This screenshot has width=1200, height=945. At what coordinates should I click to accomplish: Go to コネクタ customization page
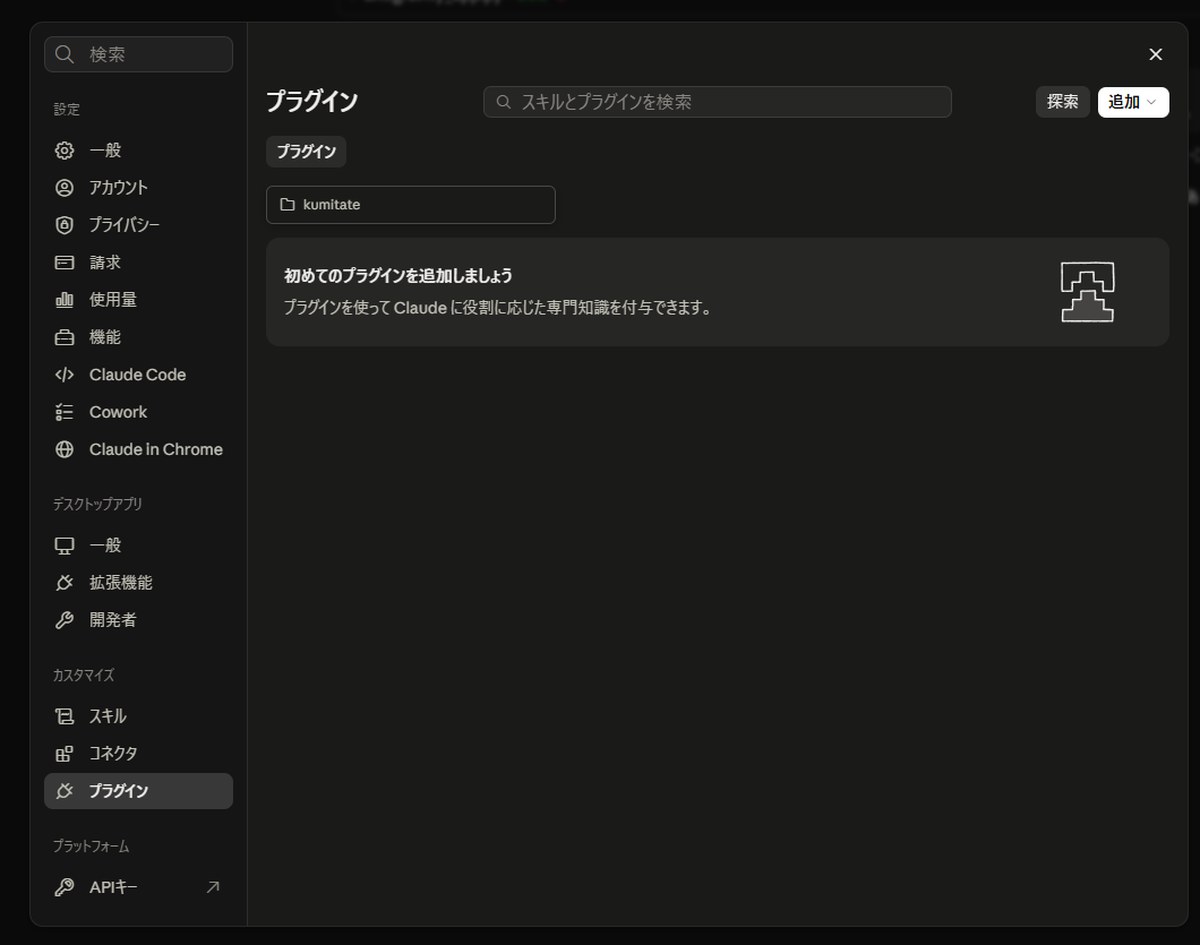pyautogui.click(x=138, y=754)
